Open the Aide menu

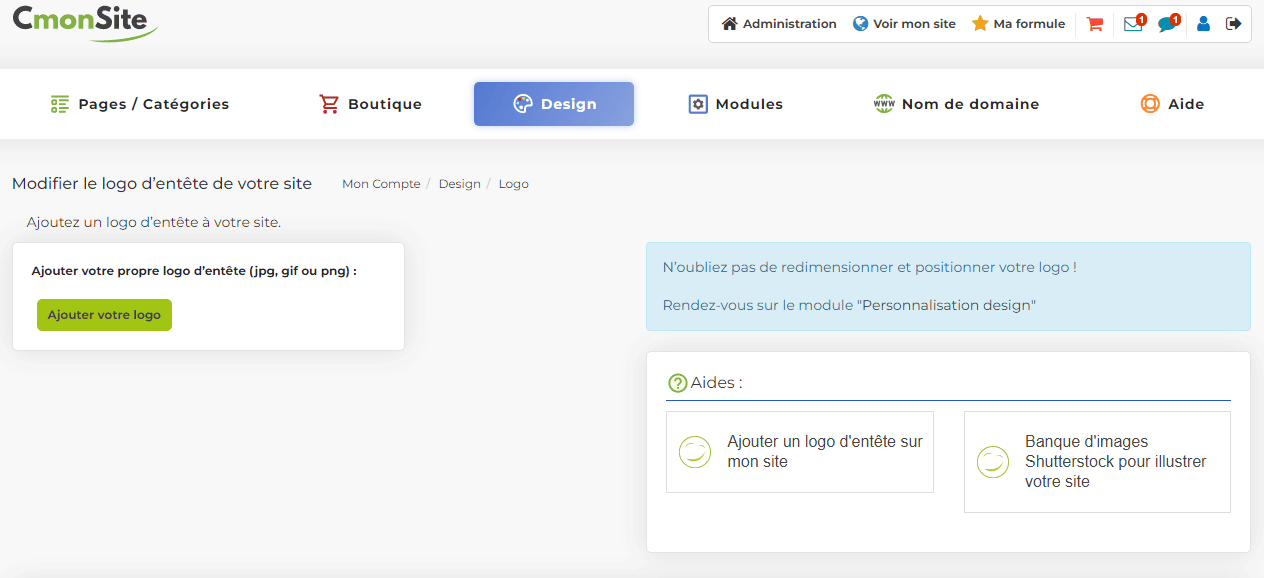pyautogui.click(x=1172, y=104)
